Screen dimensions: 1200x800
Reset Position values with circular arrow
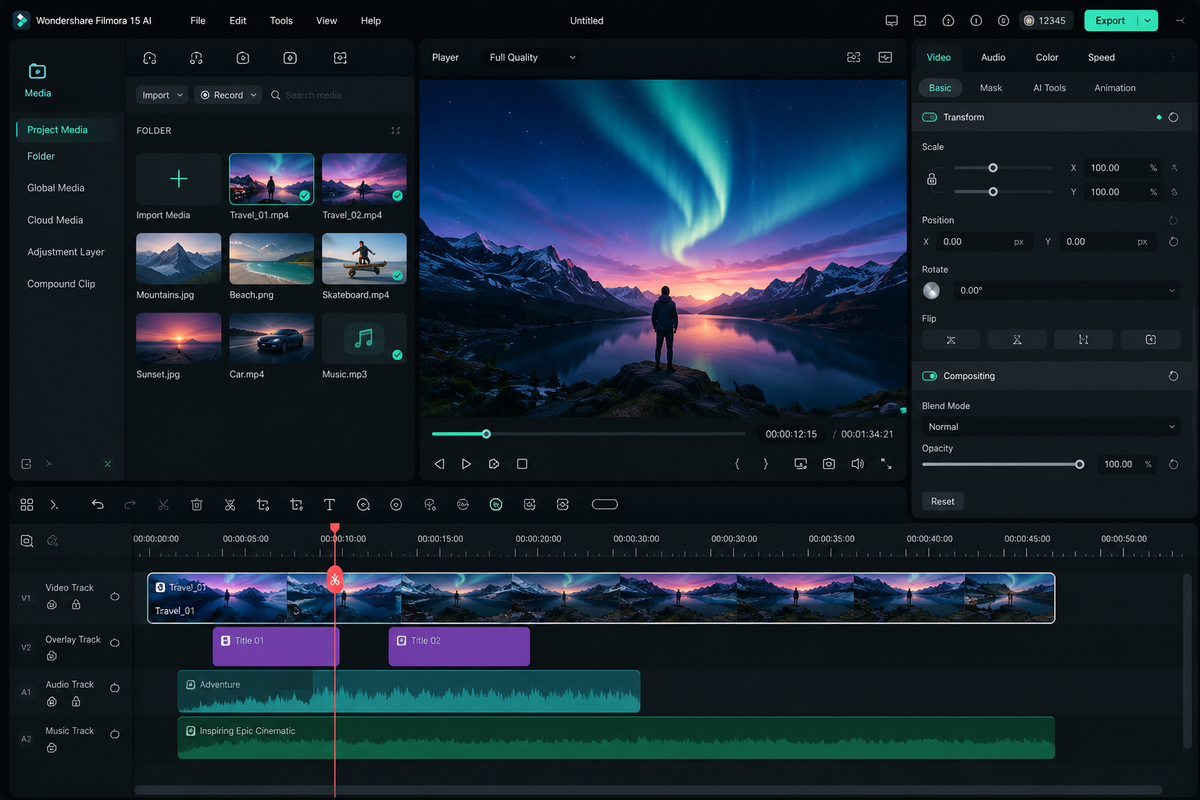click(1173, 241)
